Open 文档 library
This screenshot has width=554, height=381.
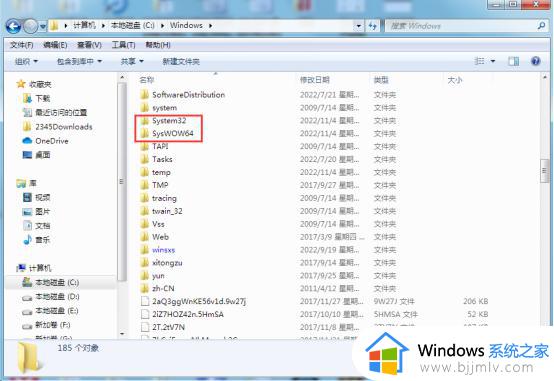(x=36, y=225)
